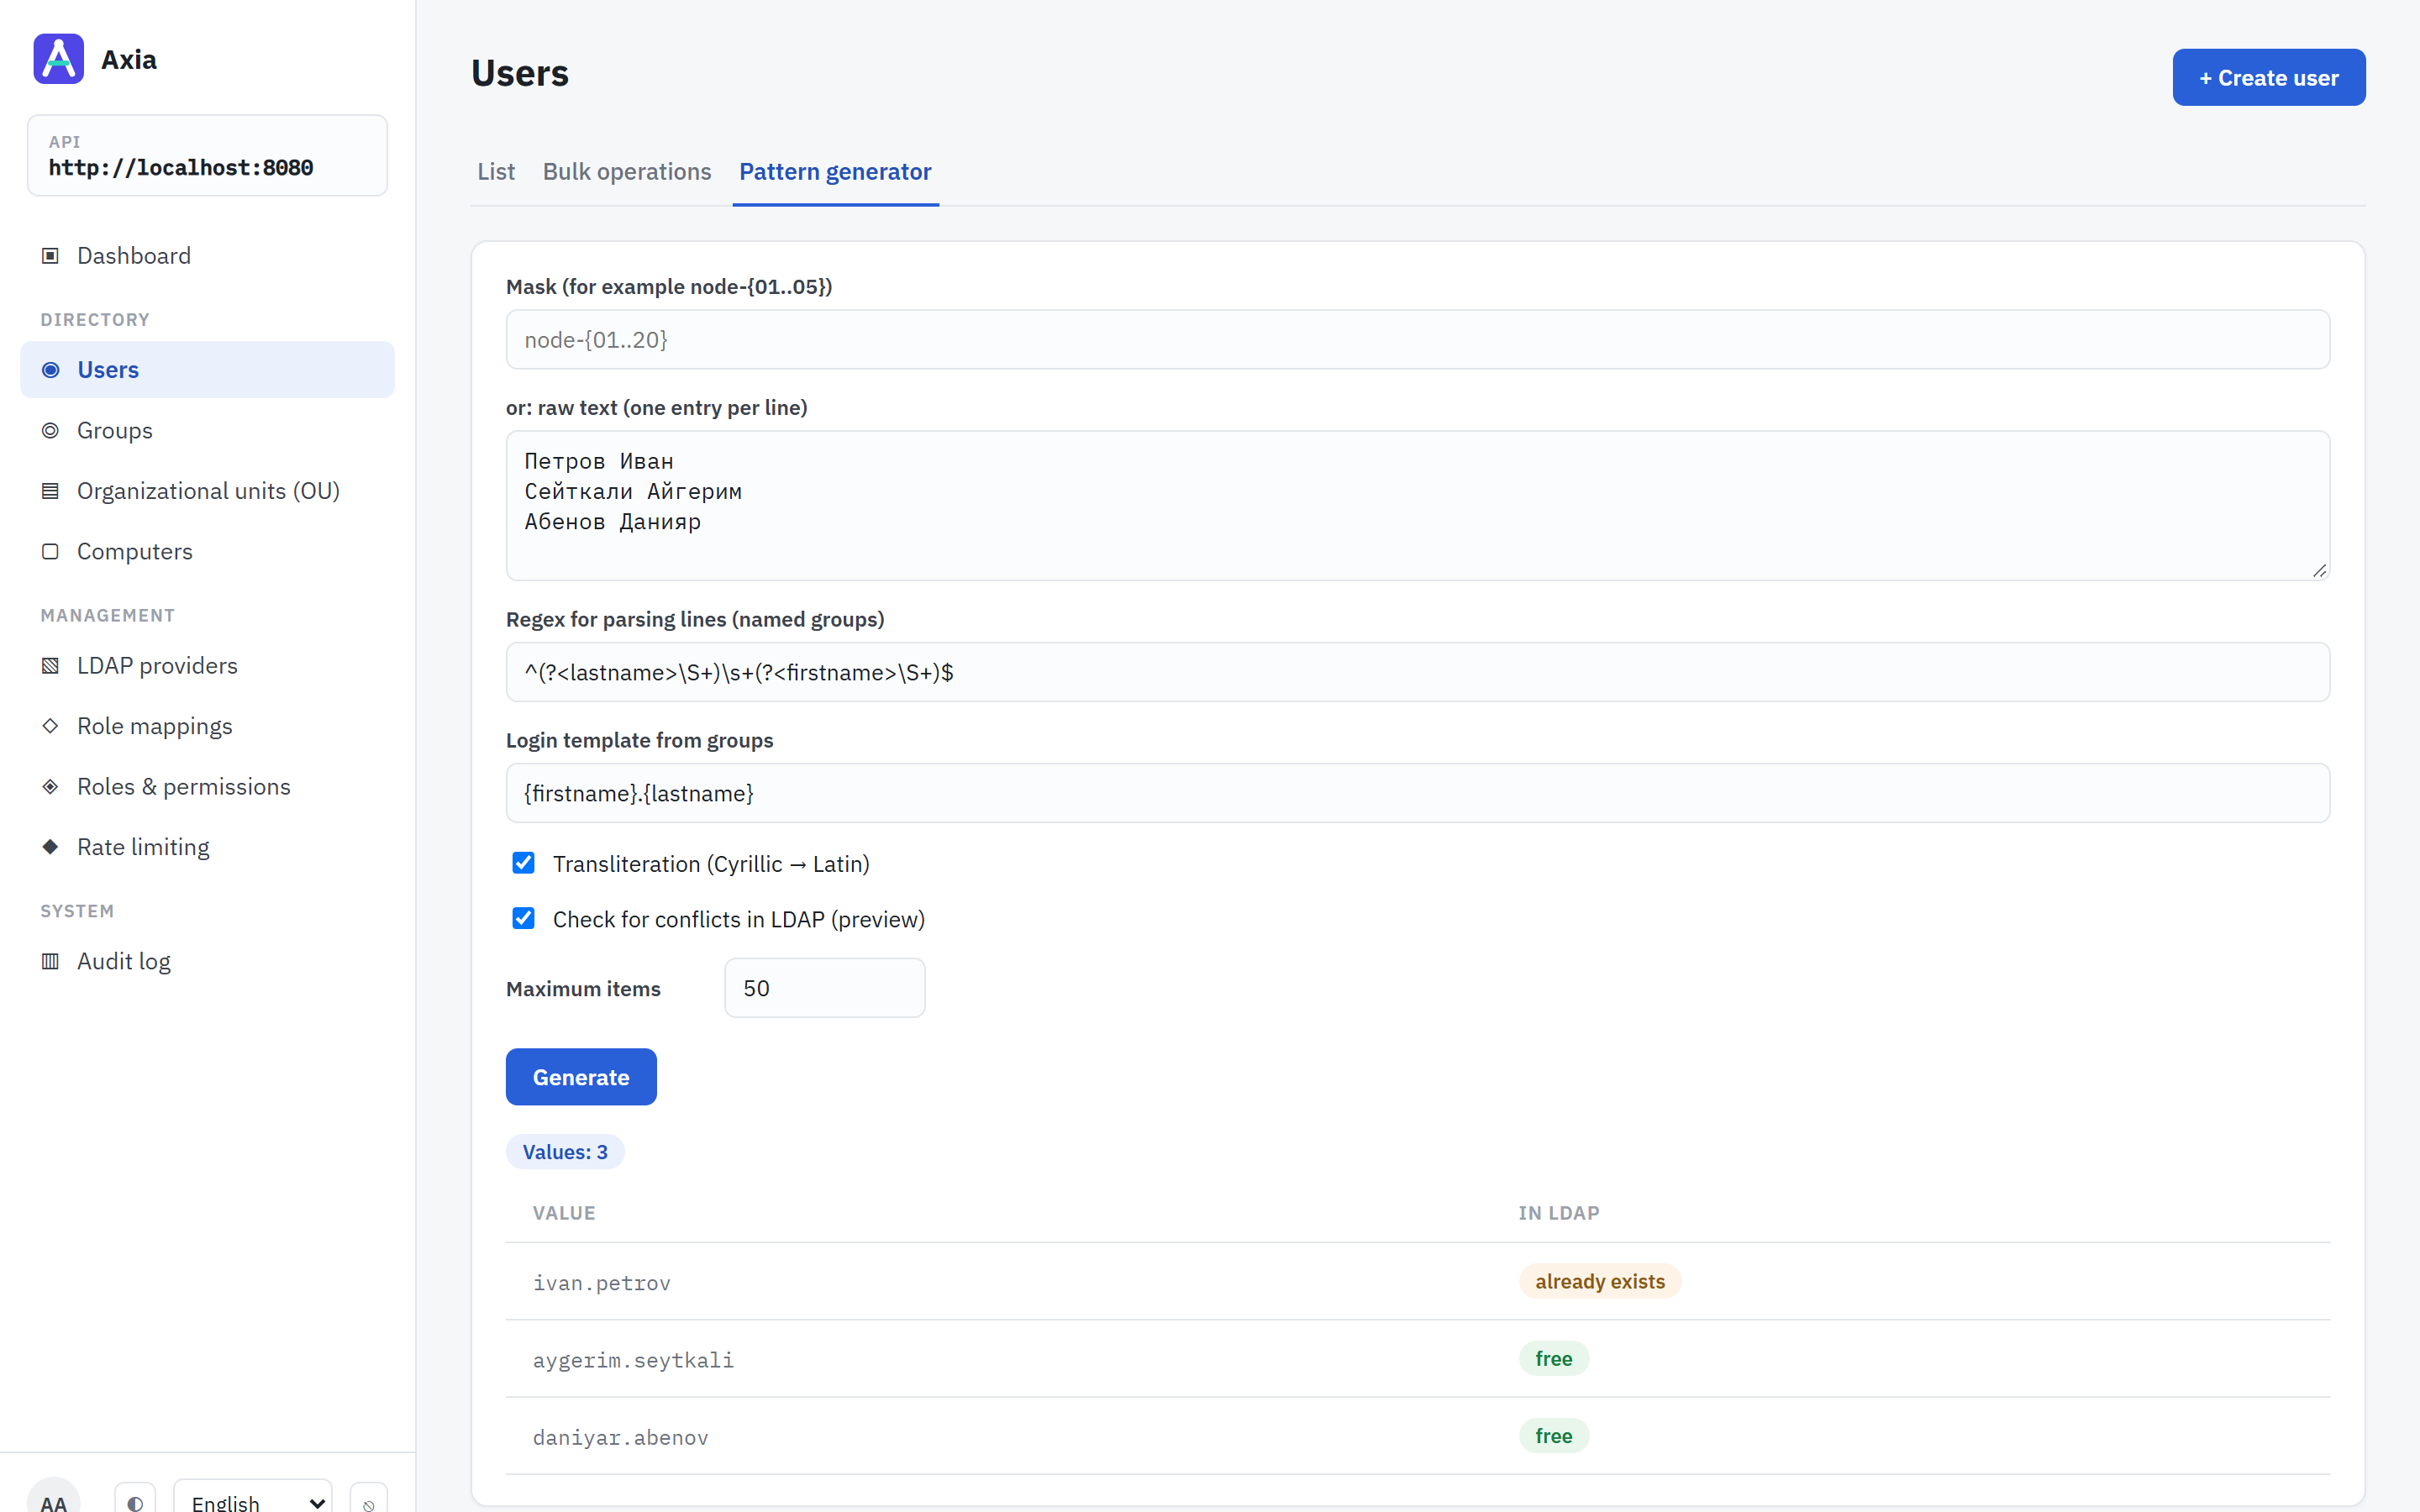Click the free badge for aygerim.seytkali
2420x1512 pixels.
[x=1554, y=1358]
